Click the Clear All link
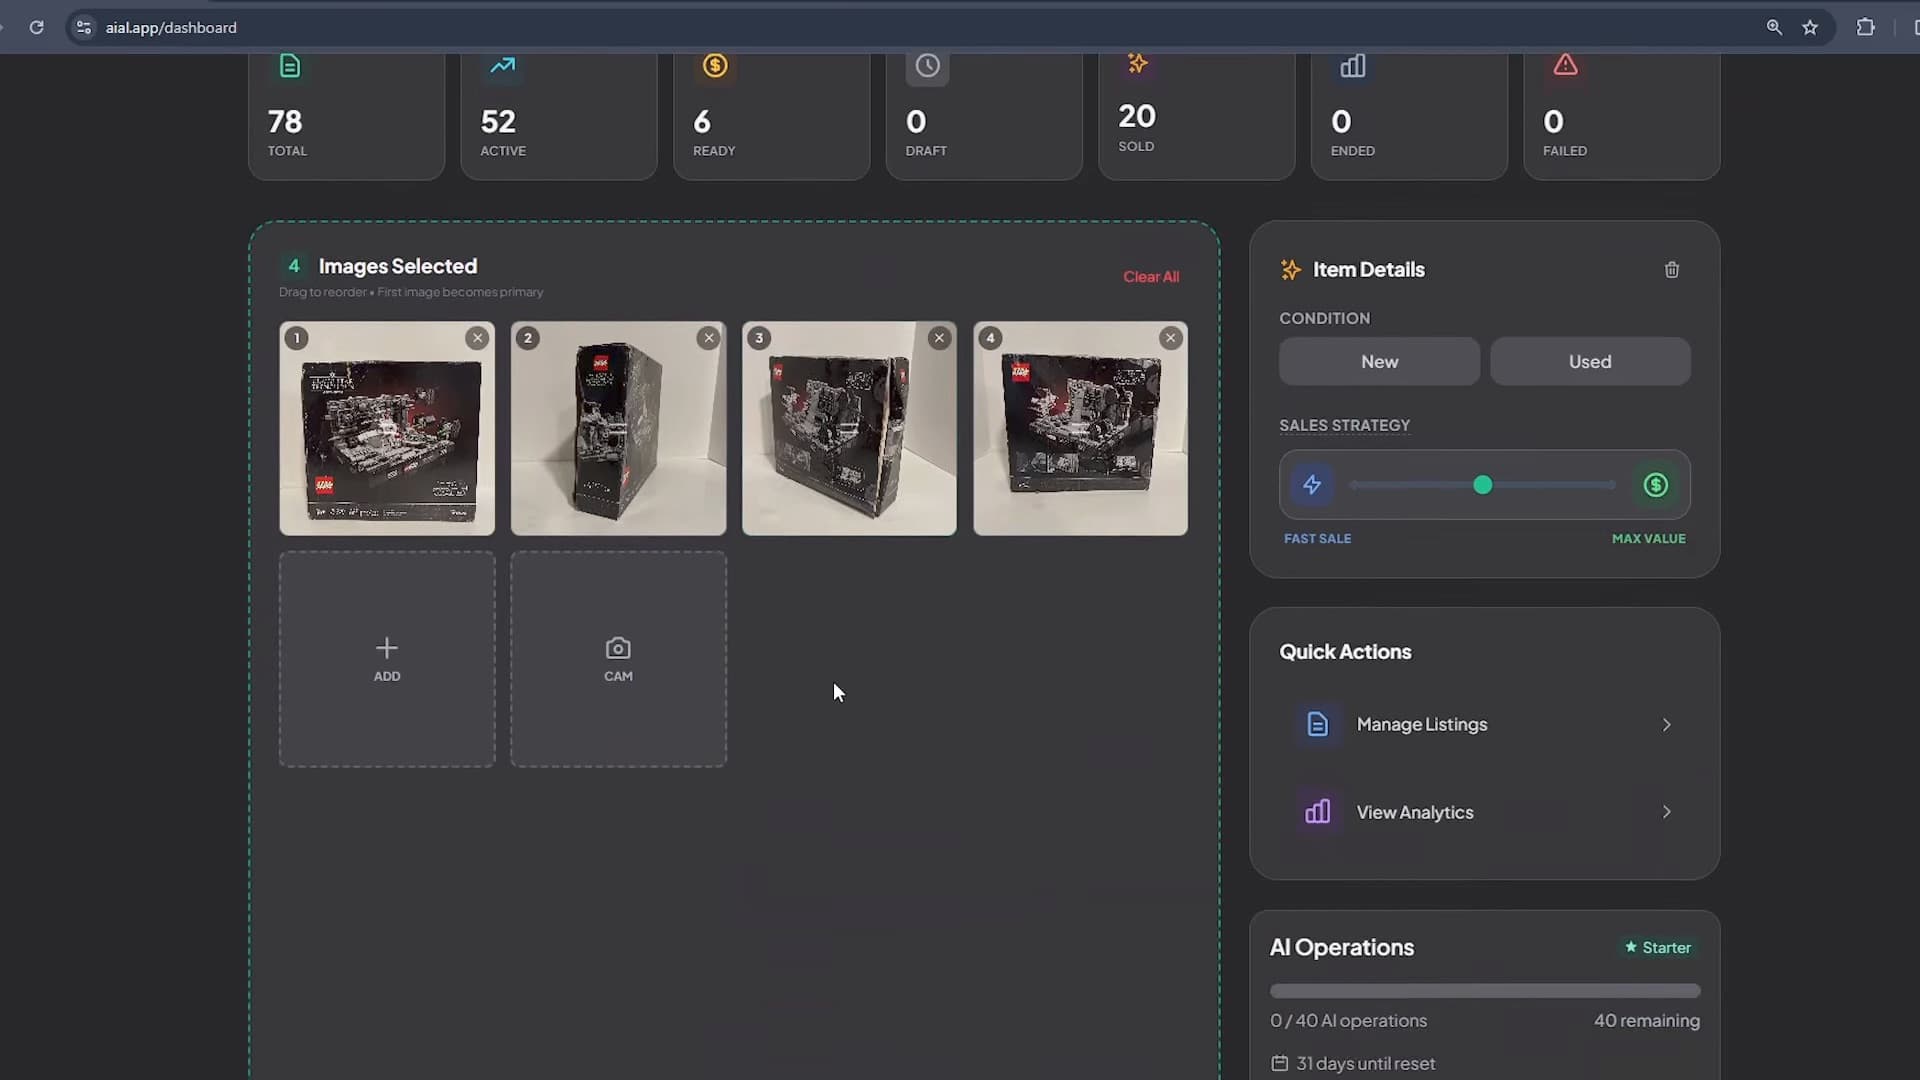The image size is (1920, 1080). click(x=1151, y=277)
